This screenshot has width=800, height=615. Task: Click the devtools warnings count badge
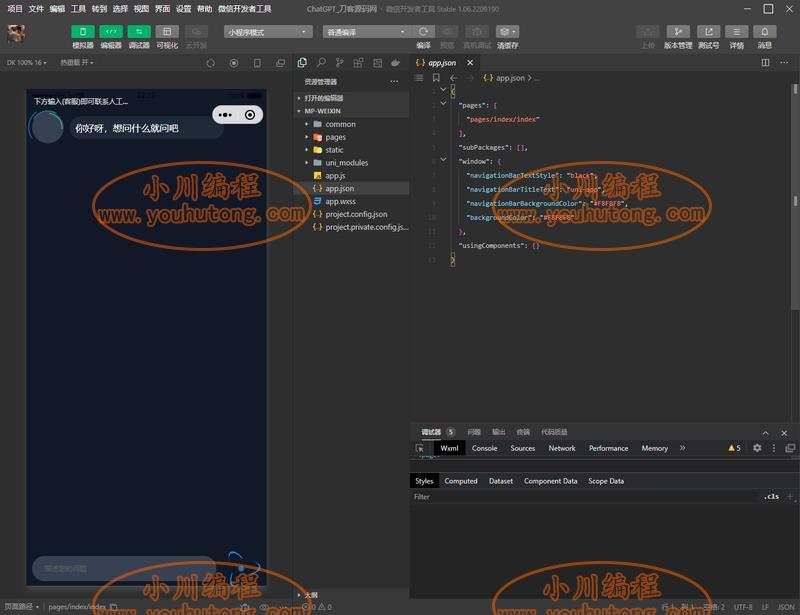[734, 448]
